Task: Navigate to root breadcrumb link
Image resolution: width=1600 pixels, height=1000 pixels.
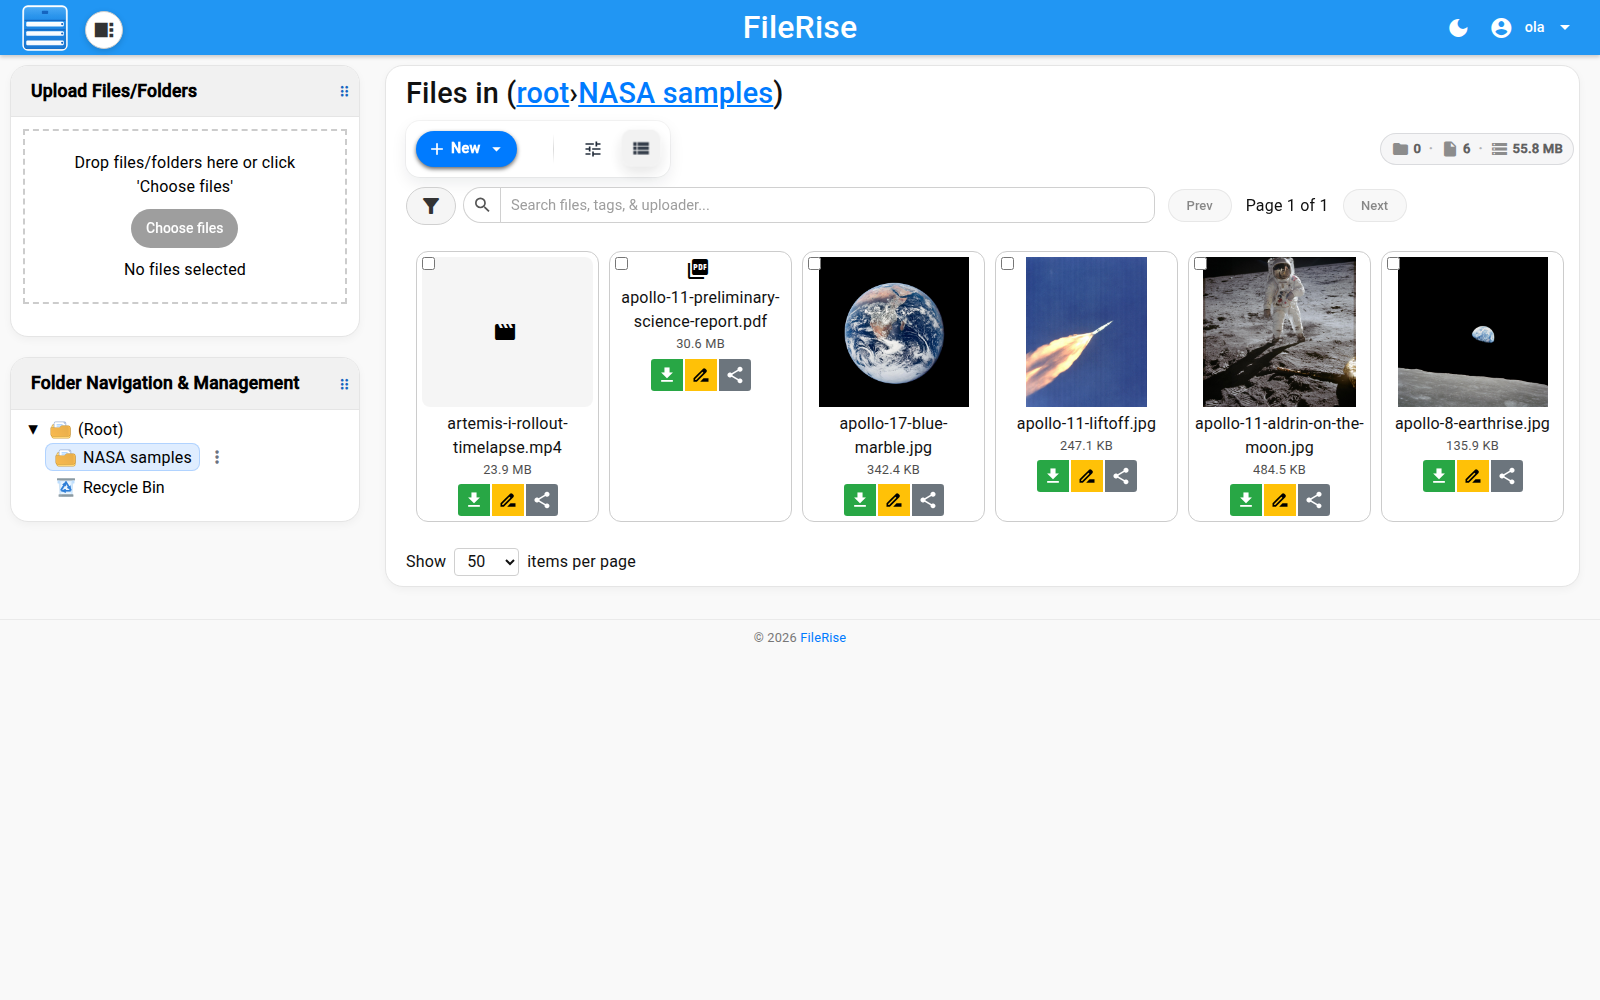Action: pyautogui.click(x=543, y=93)
